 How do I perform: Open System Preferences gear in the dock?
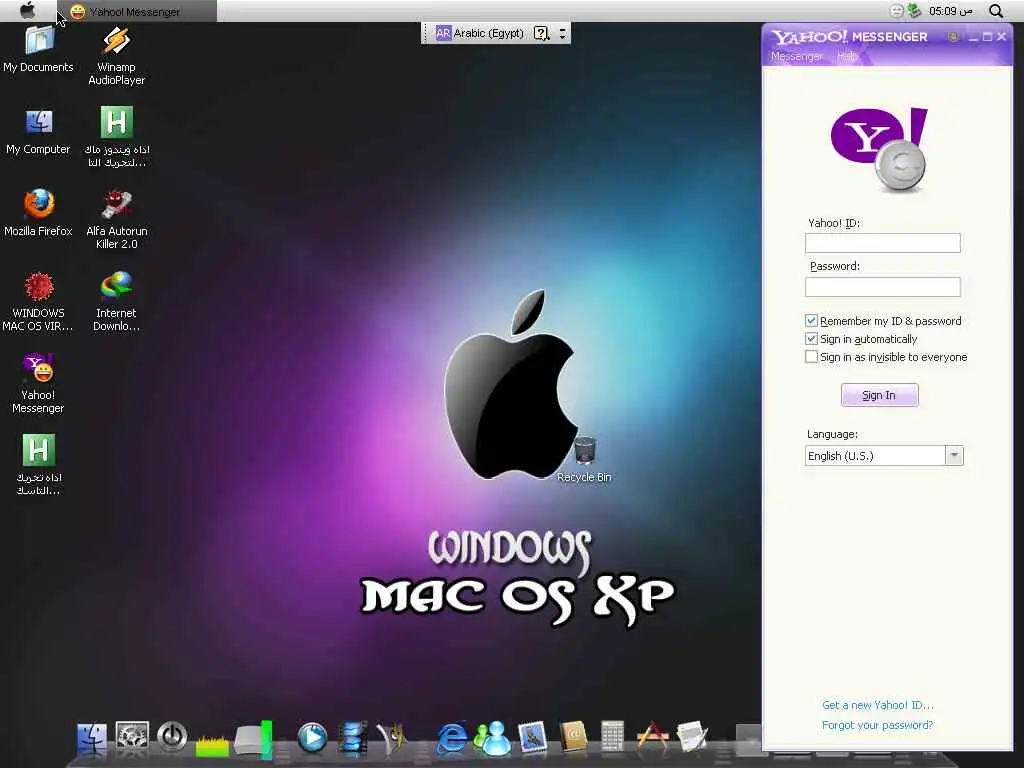[x=133, y=737]
